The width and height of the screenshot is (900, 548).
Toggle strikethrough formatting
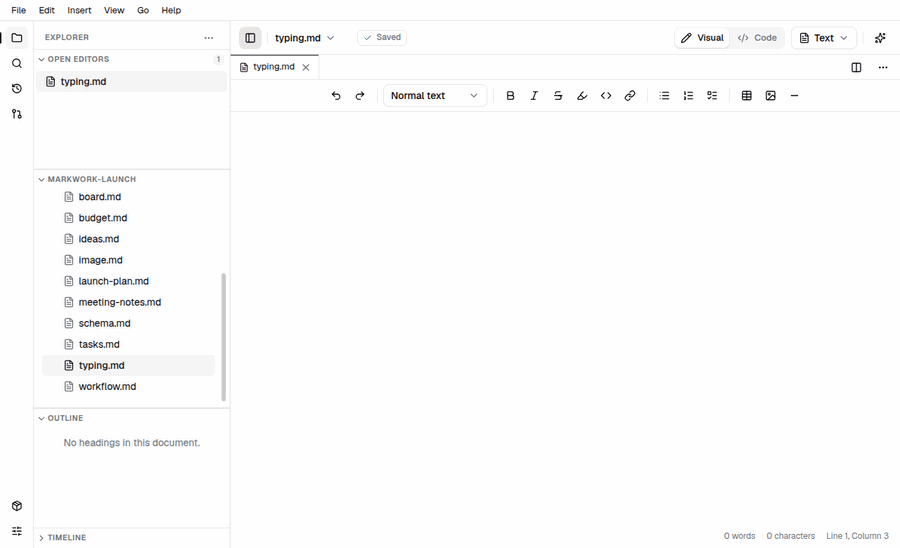(x=558, y=96)
